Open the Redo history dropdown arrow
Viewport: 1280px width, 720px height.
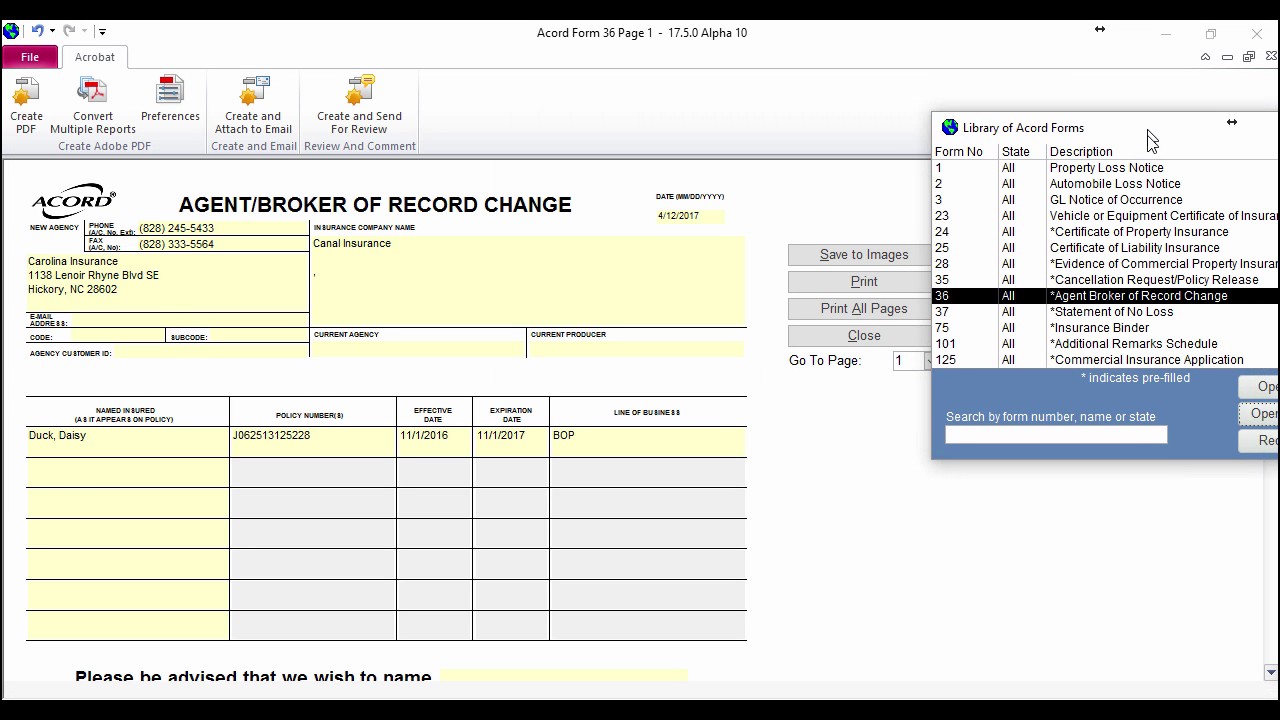click(85, 32)
